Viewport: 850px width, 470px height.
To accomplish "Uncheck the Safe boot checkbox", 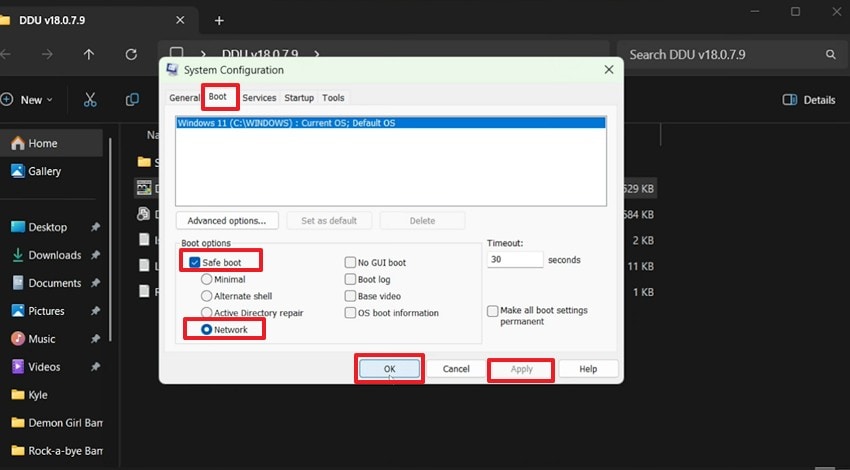I will pos(195,262).
